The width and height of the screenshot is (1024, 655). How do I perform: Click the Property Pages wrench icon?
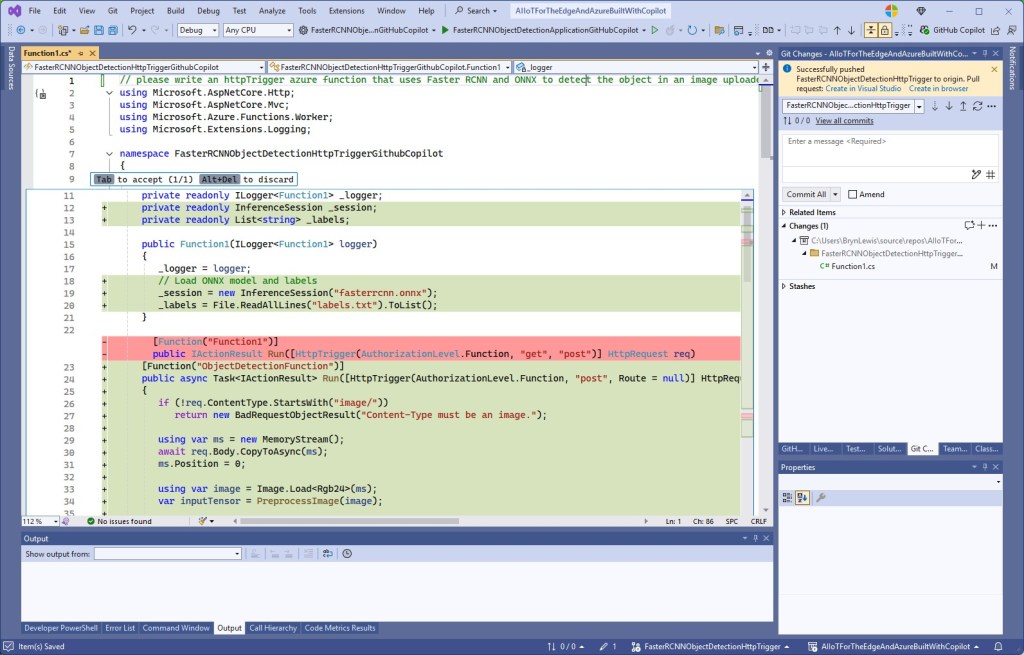pos(821,497)
